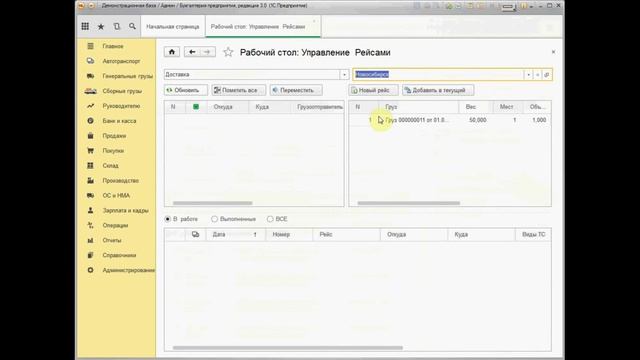Screen dimensions: 640x360
Task: Open favorites star in top toolbar
Action: point(101,27)
